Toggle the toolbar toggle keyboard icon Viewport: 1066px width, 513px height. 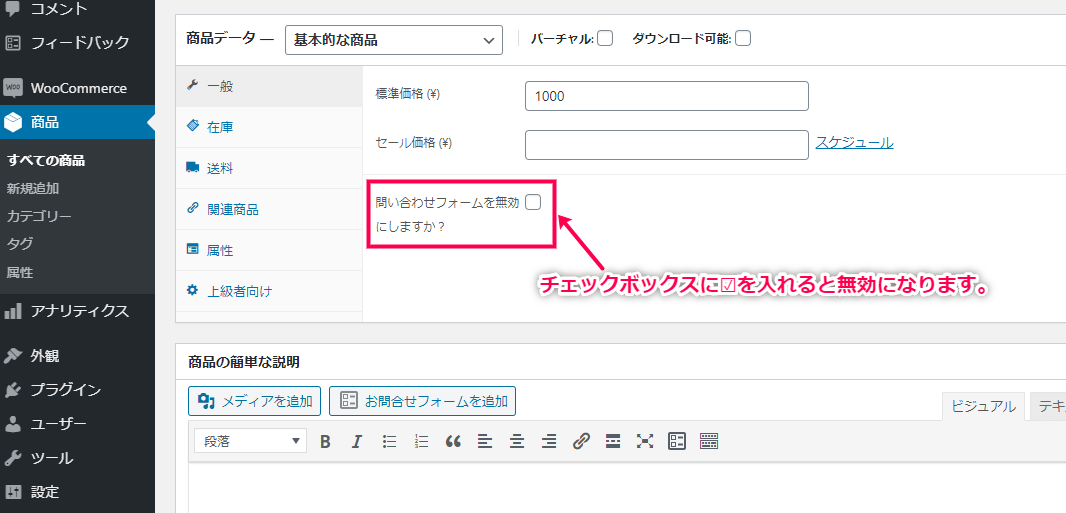pyautogui.click(x=709, y=442)
